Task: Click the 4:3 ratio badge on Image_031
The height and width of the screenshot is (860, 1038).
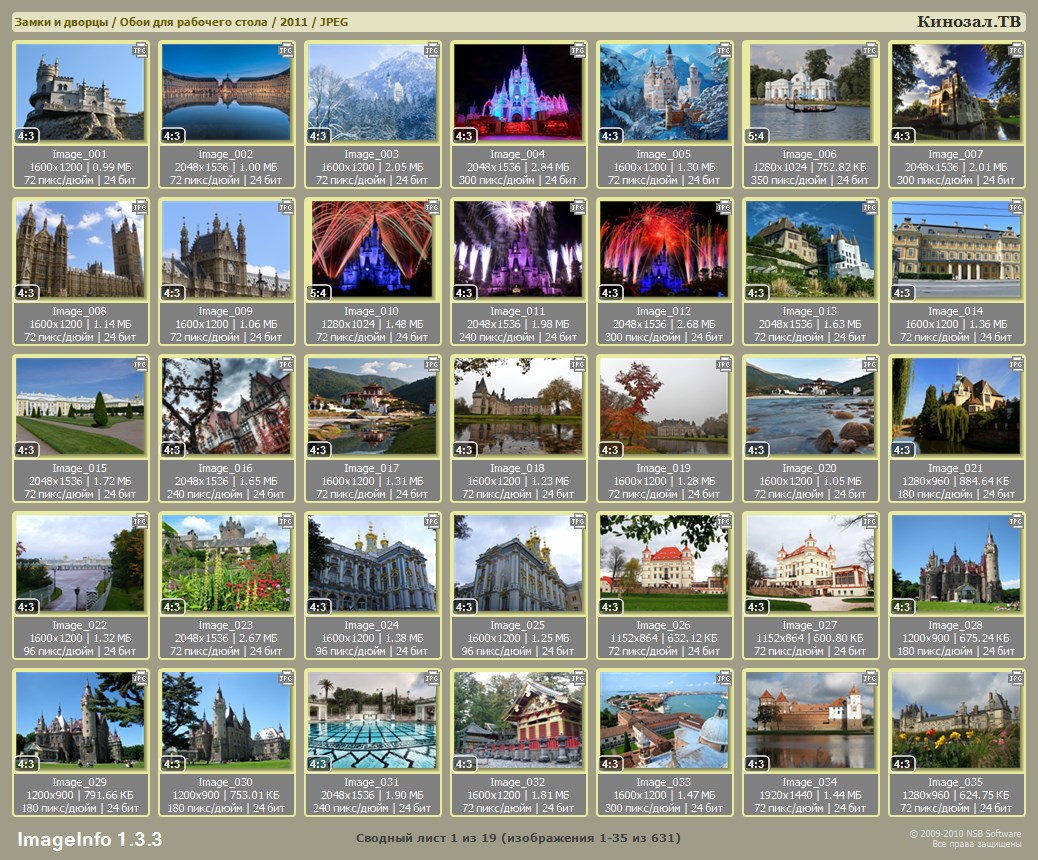Action: [x=319, y=764]
